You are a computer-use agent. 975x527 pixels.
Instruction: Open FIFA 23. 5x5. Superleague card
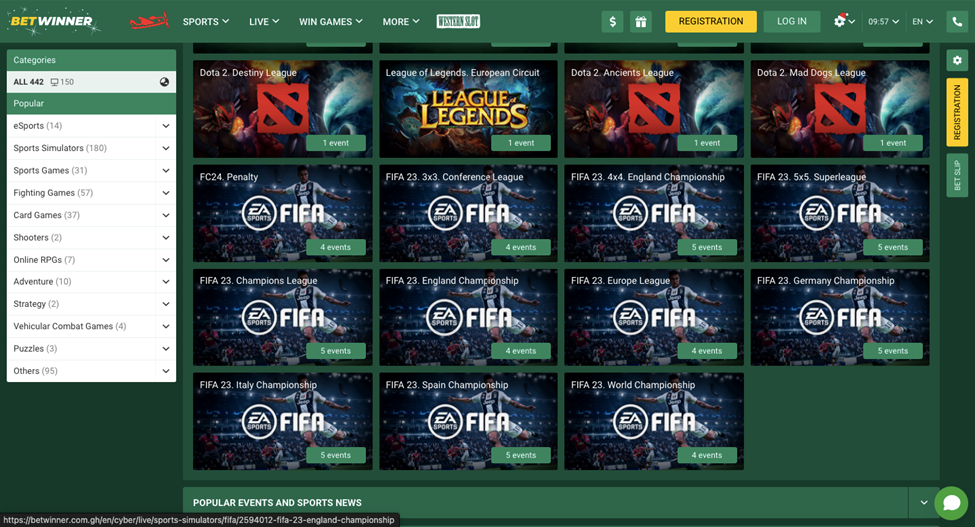point(839,213)
